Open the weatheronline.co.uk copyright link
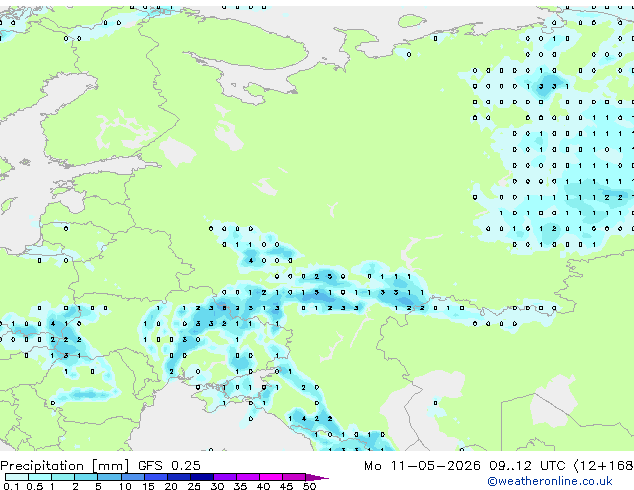Screen dimensions: 634x490 [x=550, y=481]
